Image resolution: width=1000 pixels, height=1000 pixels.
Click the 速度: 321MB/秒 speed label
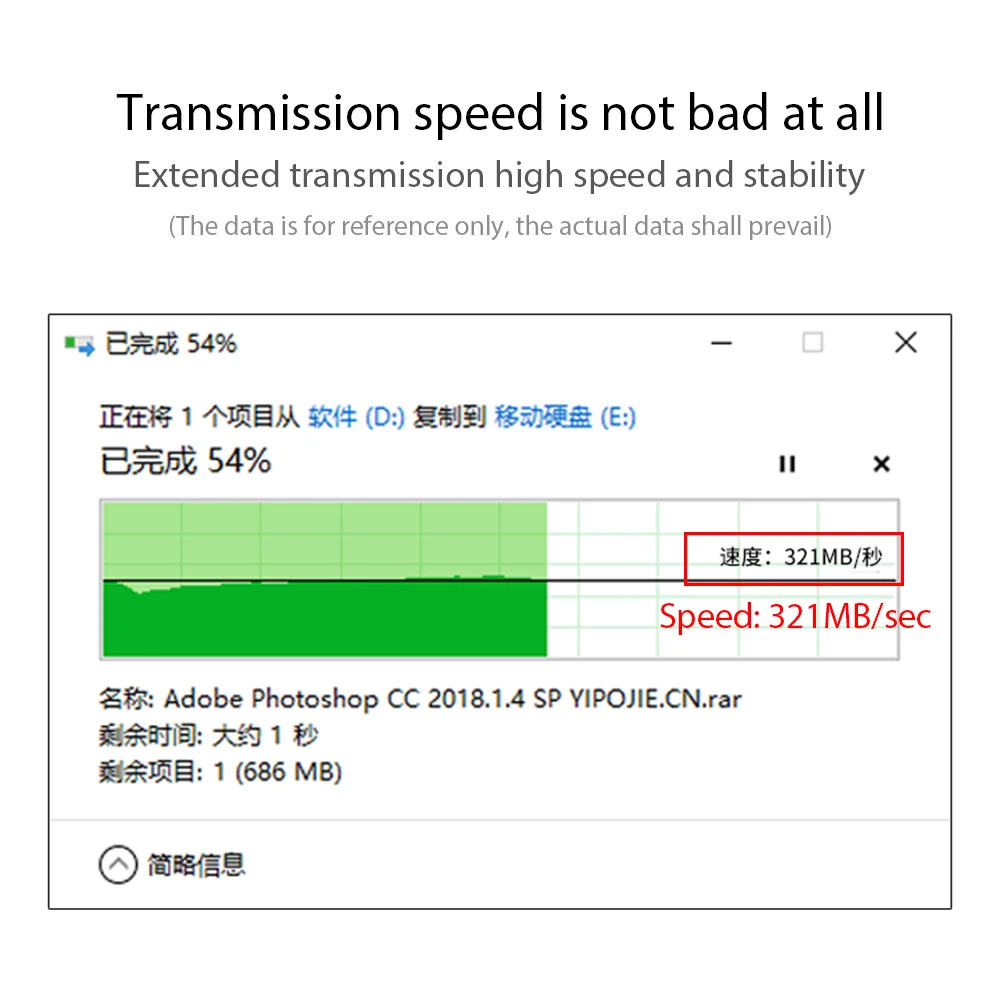click(801, 557)
